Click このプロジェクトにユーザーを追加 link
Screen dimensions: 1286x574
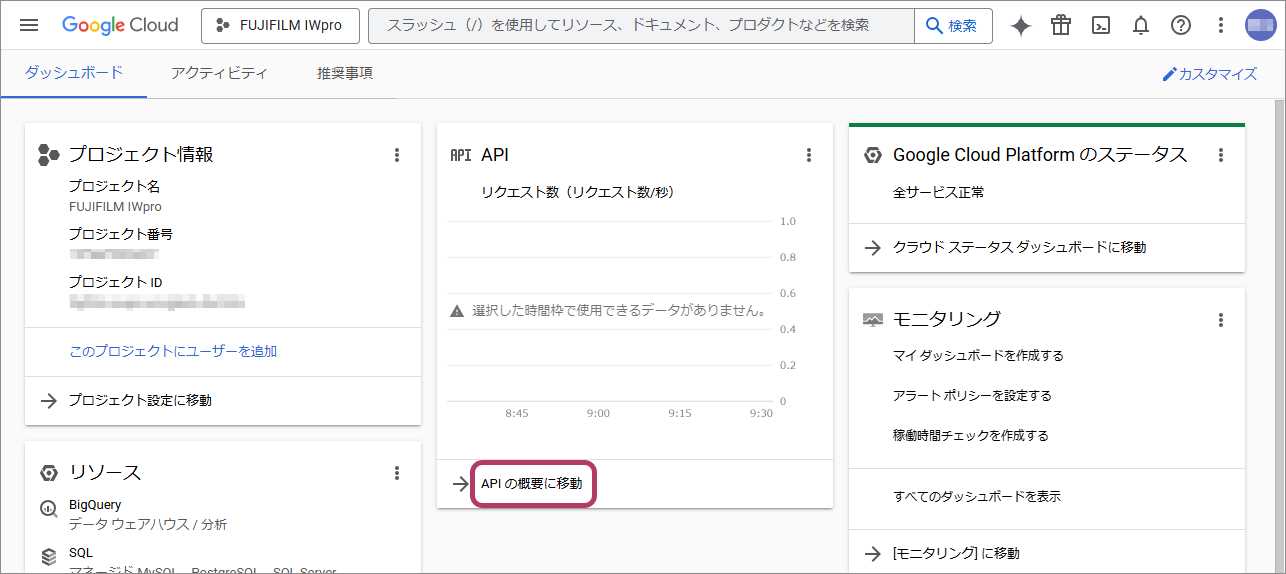point(173,351)
